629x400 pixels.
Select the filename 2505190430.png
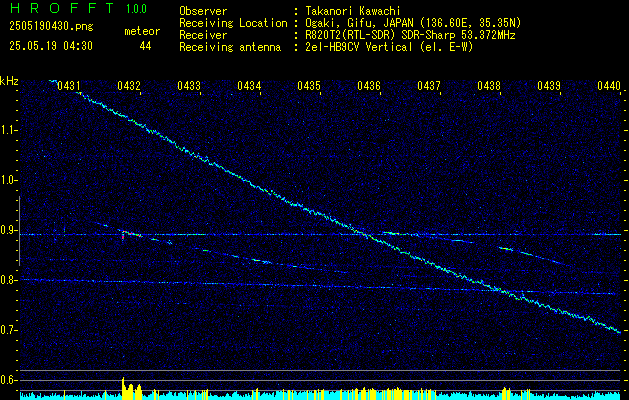click(x=51, y=26)
